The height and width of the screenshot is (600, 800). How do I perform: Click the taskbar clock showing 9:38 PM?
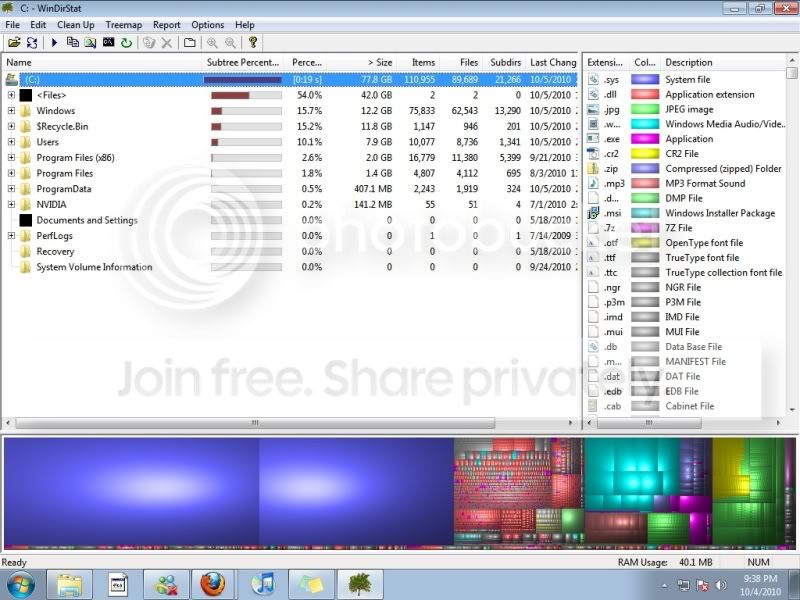760,585
